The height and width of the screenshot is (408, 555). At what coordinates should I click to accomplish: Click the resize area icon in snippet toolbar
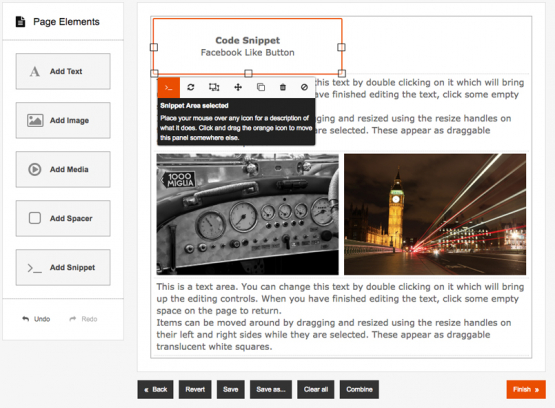coord(214,87)
